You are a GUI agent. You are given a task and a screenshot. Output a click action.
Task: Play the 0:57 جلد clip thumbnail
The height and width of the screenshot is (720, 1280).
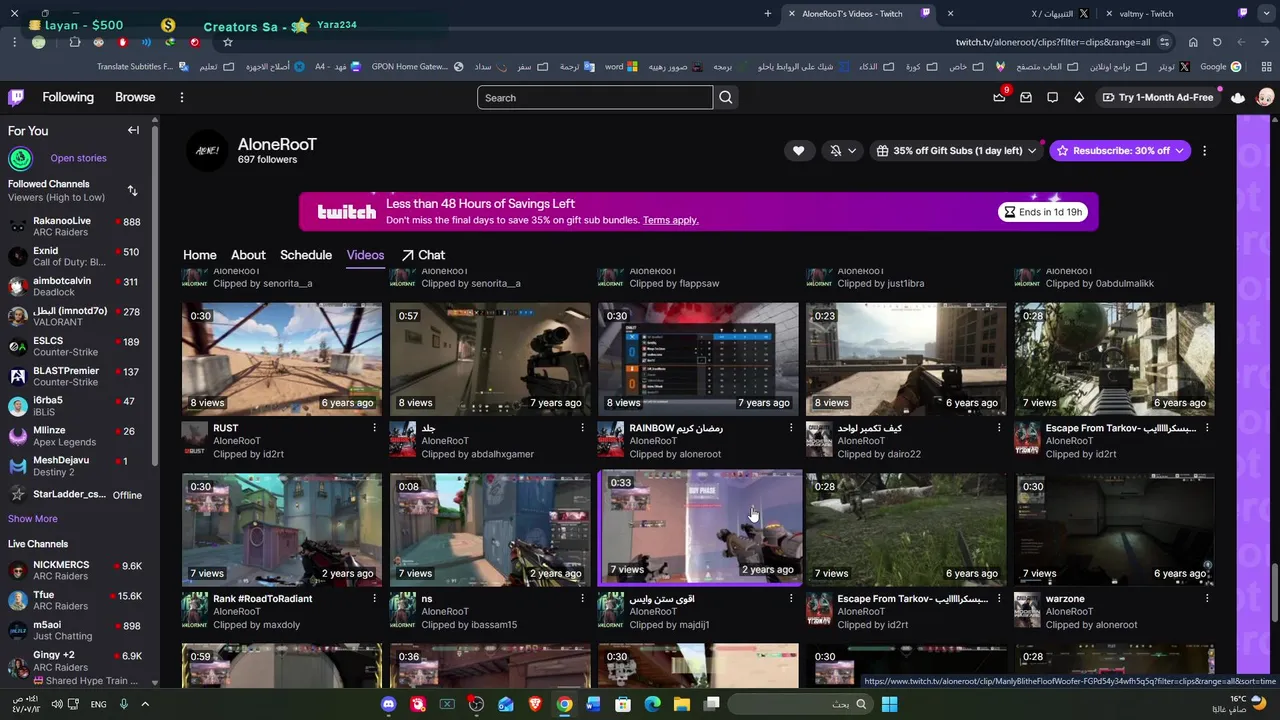[490, 359]
